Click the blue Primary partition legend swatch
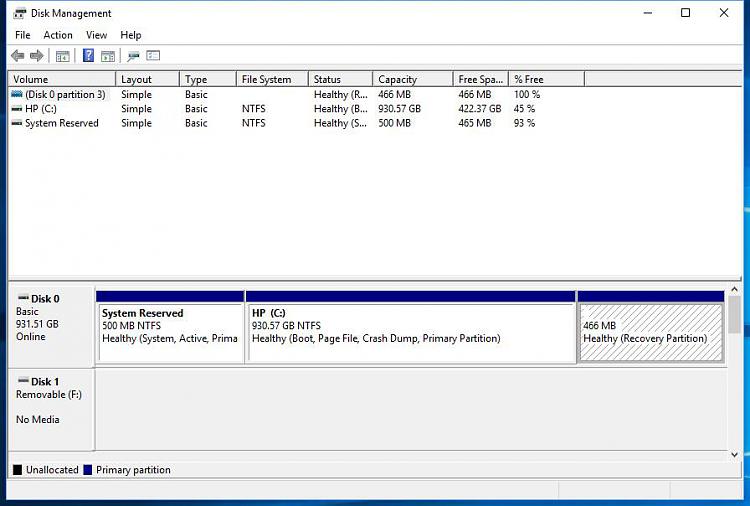Viewport: 750px width, 506px height. pos(88,470)
